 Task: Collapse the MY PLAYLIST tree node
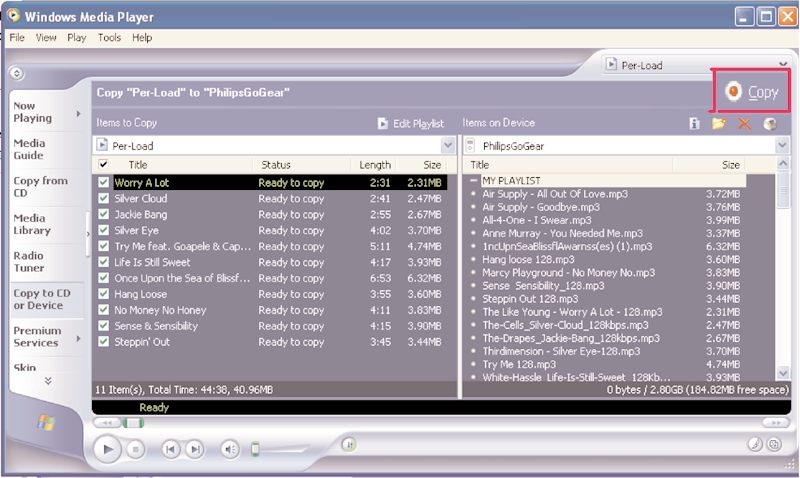(473, 181)
